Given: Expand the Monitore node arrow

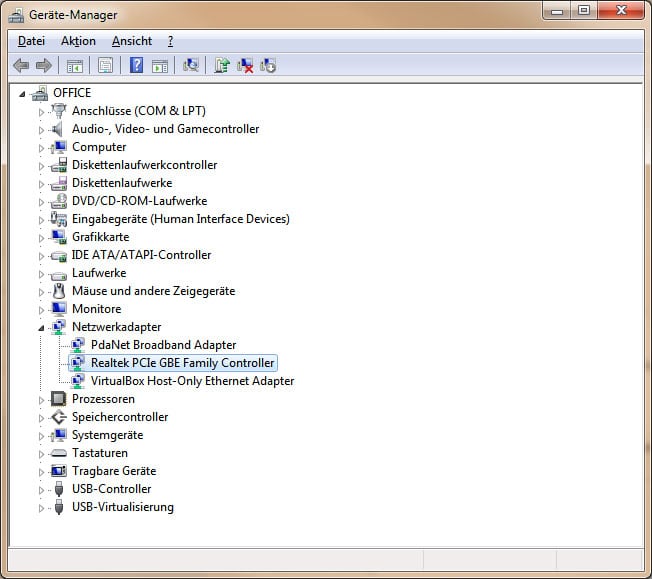Looking at the screenshot, I should (41, 310).
